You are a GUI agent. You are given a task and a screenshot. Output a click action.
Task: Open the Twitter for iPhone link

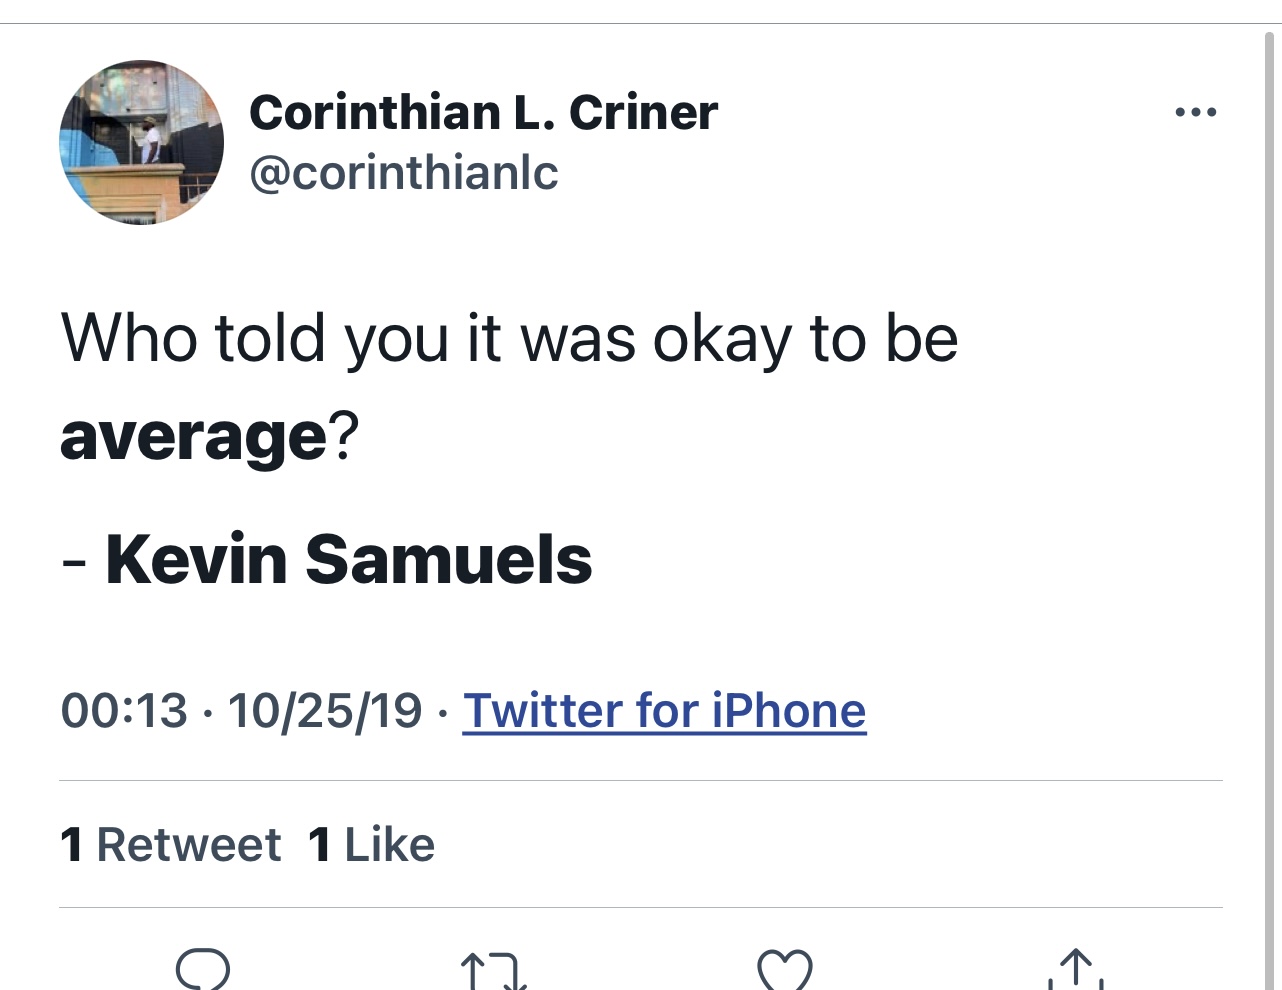tap(664, 711)
